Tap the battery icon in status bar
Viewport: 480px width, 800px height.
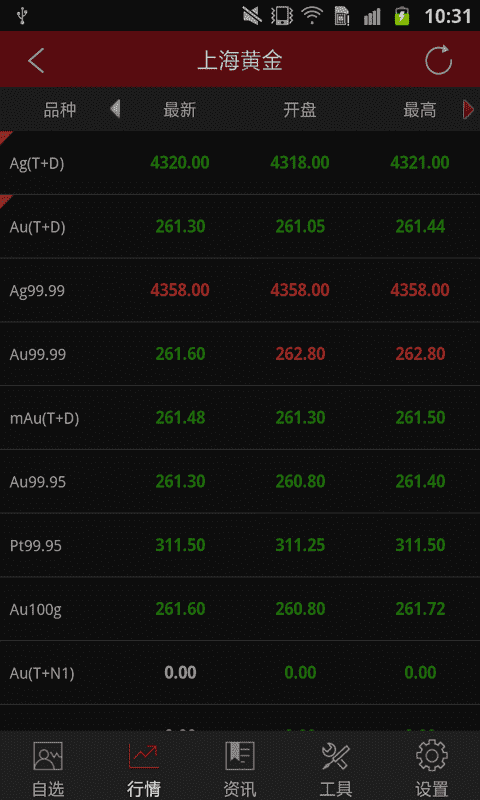[402, 16]
